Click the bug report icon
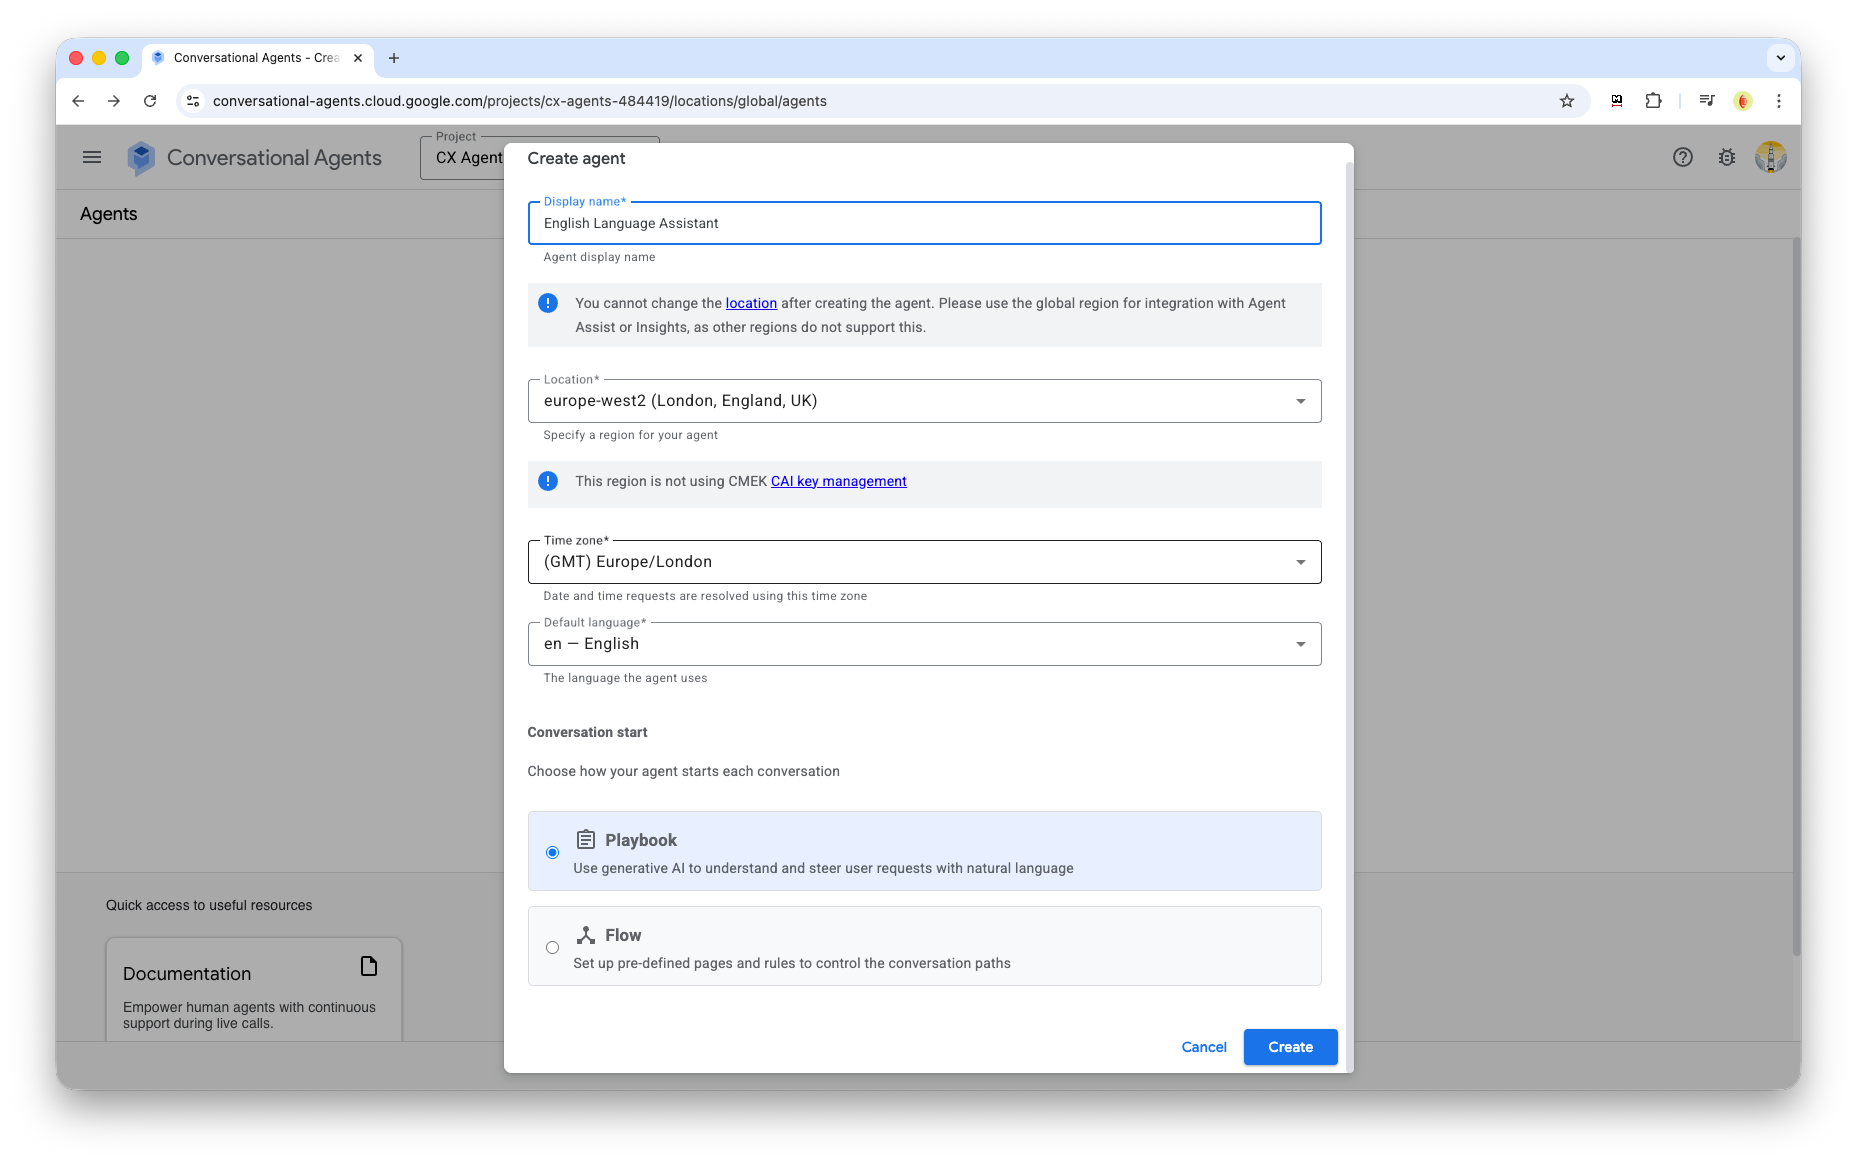The width and height of the screenshot is (1857, 1164). (1726, 157)
